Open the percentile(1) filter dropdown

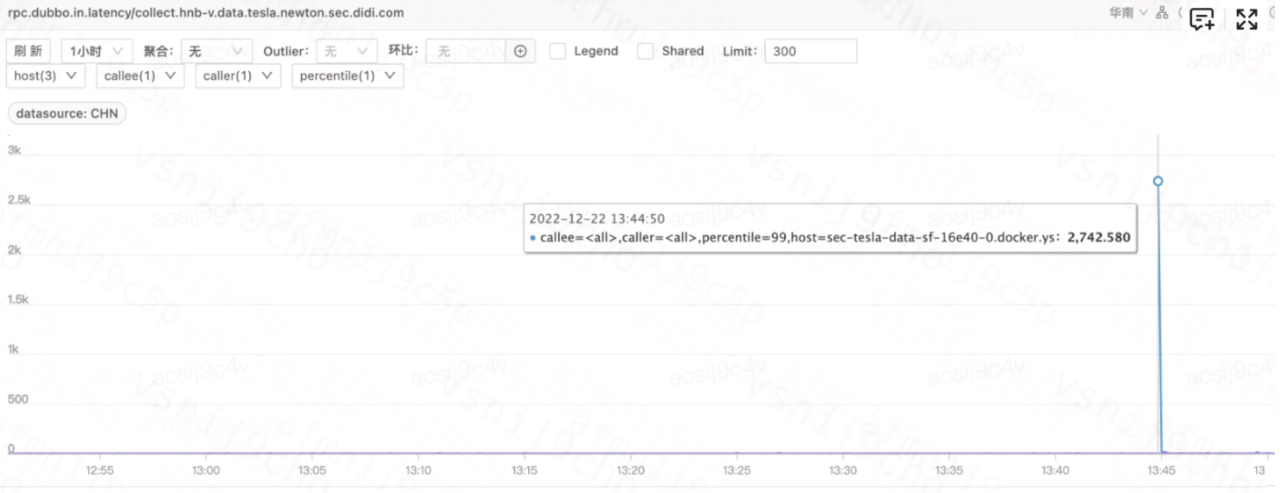347,76
